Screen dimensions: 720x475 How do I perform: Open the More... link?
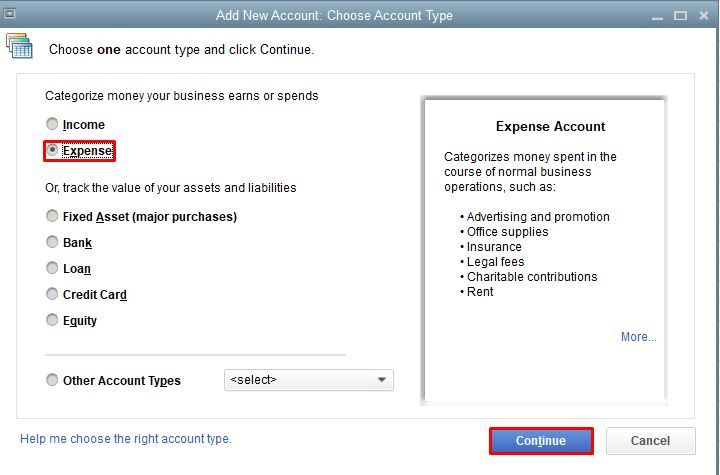coord(638,337)
